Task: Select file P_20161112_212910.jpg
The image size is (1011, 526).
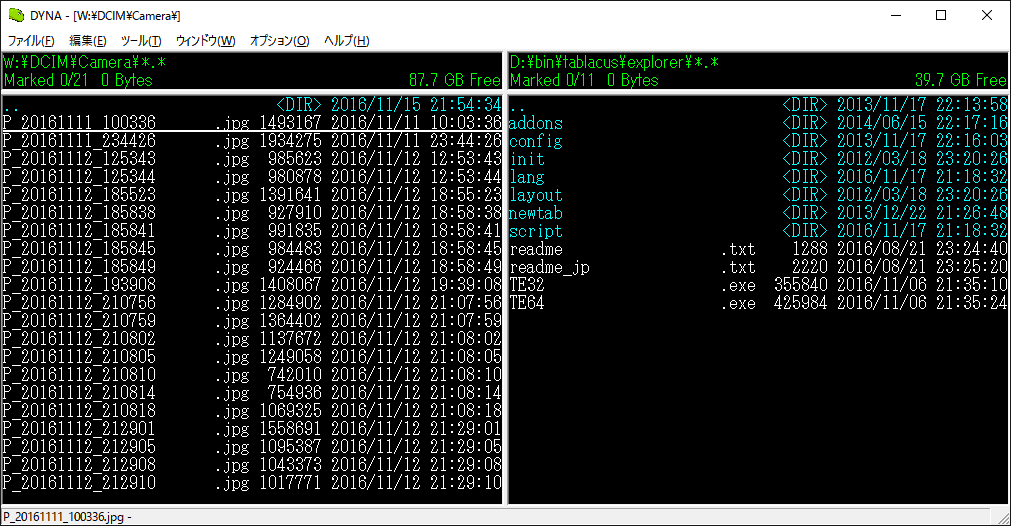Action: pos(252,483)
